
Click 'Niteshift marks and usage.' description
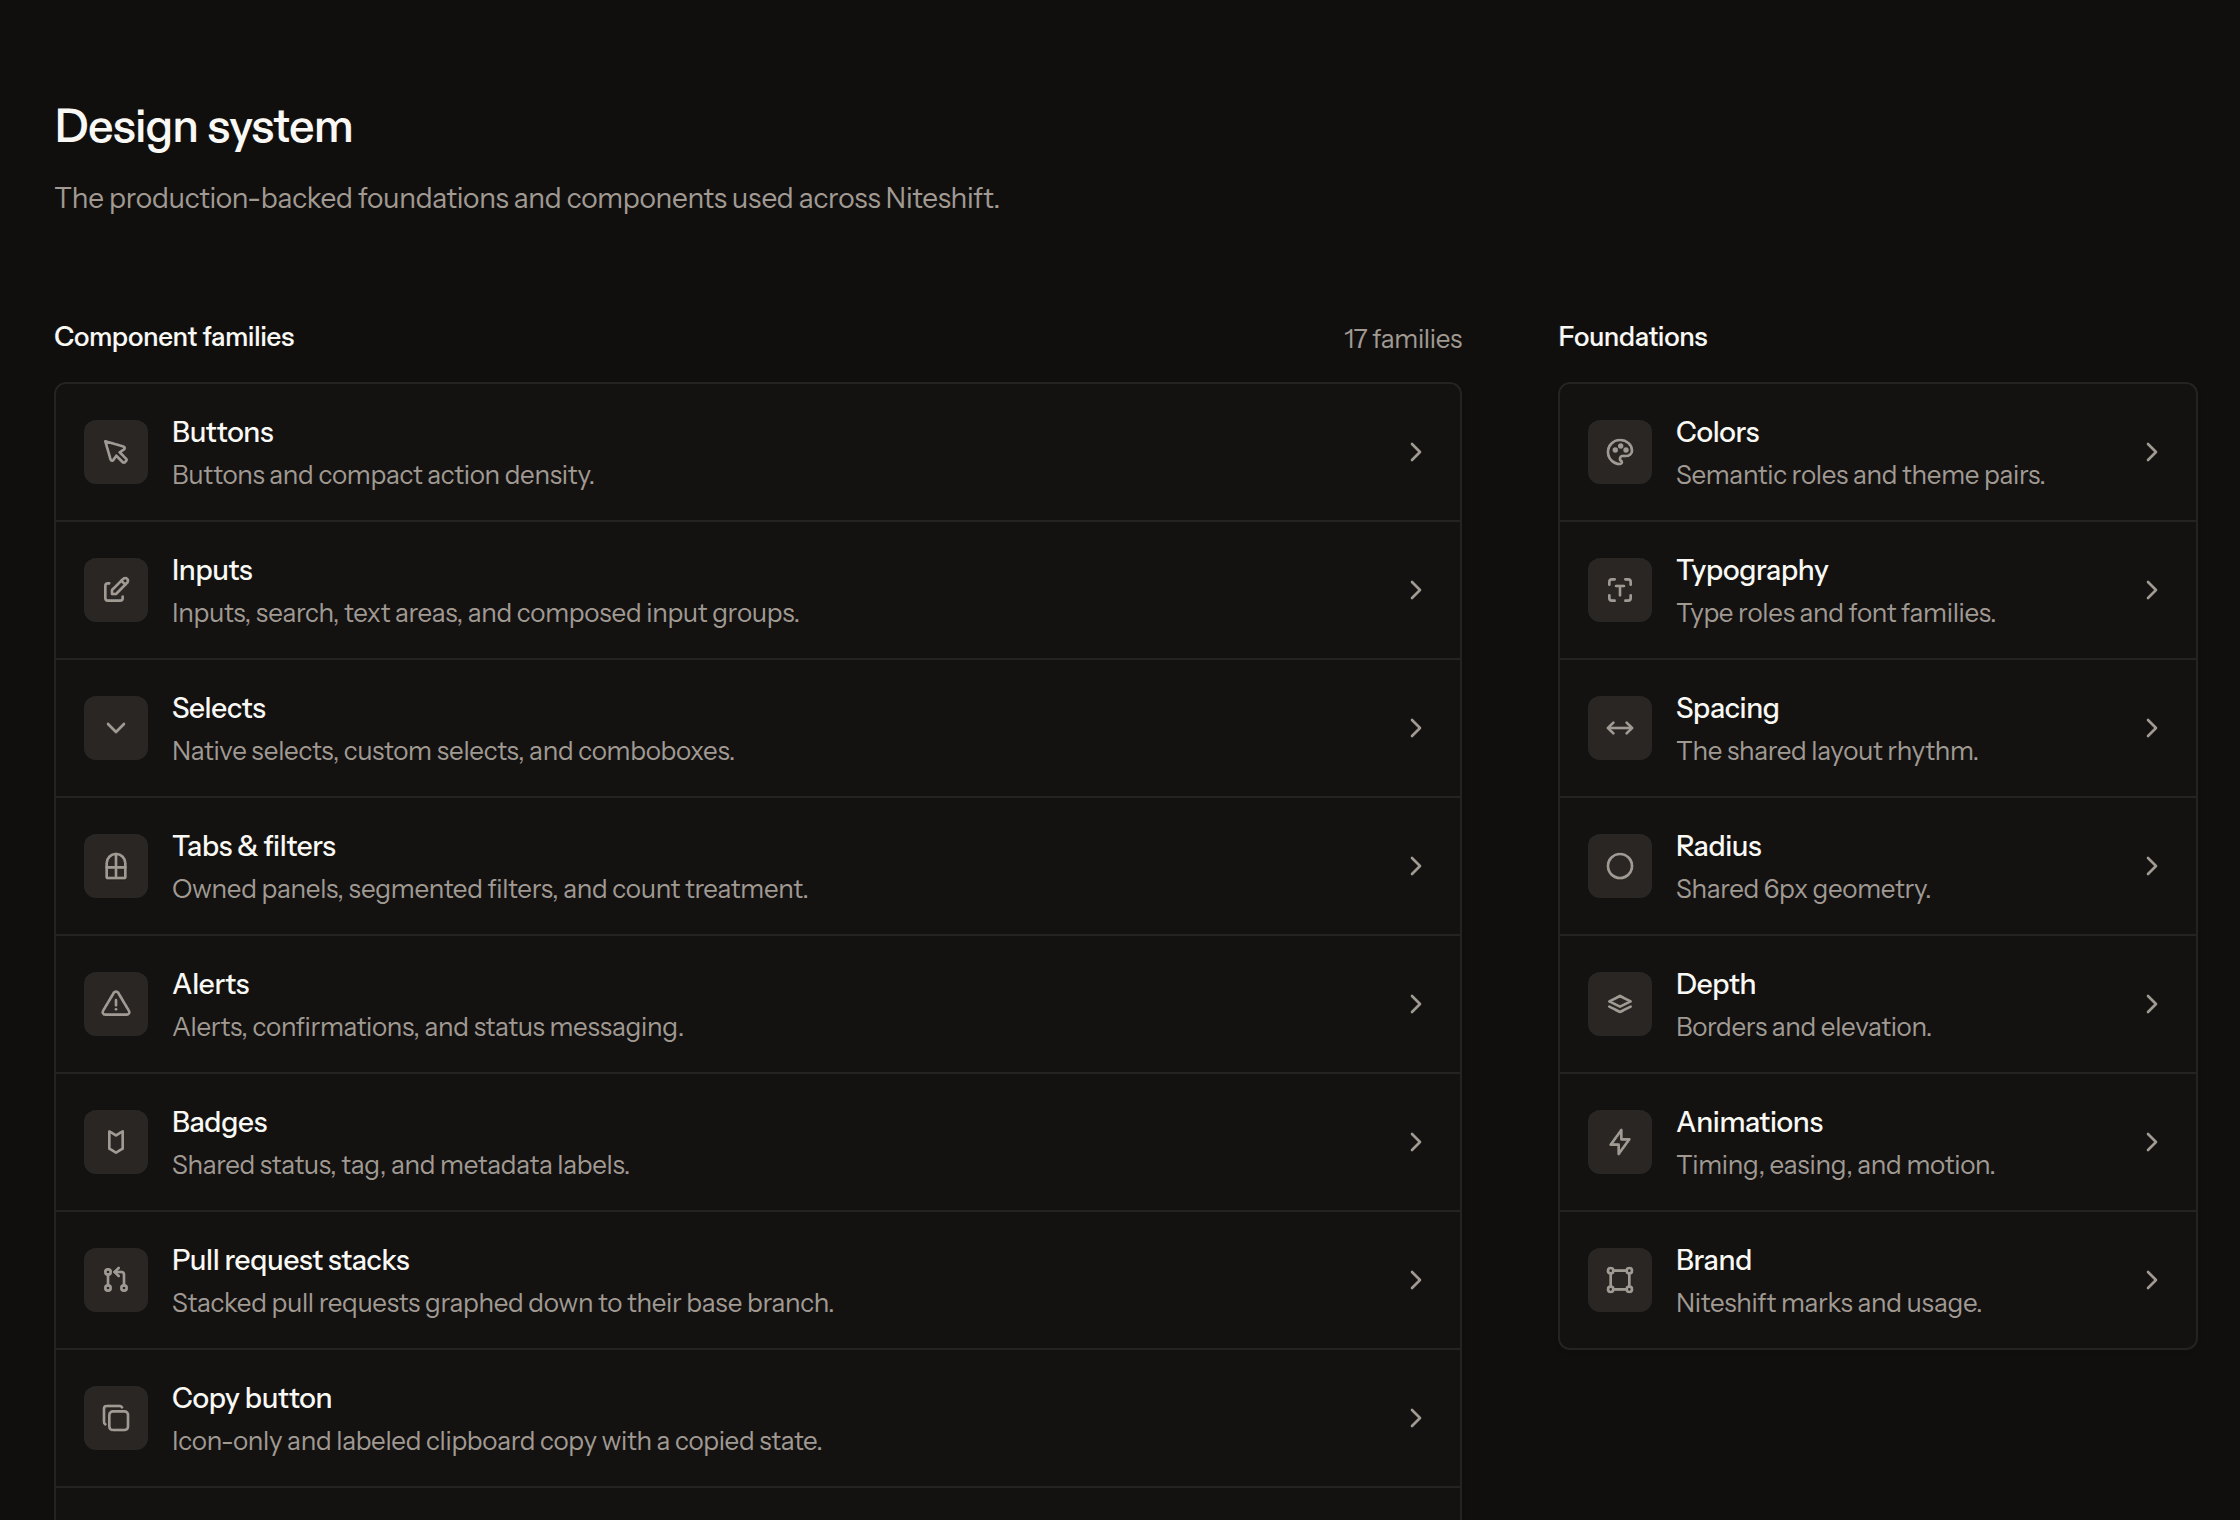(x=1829, y=1303)
